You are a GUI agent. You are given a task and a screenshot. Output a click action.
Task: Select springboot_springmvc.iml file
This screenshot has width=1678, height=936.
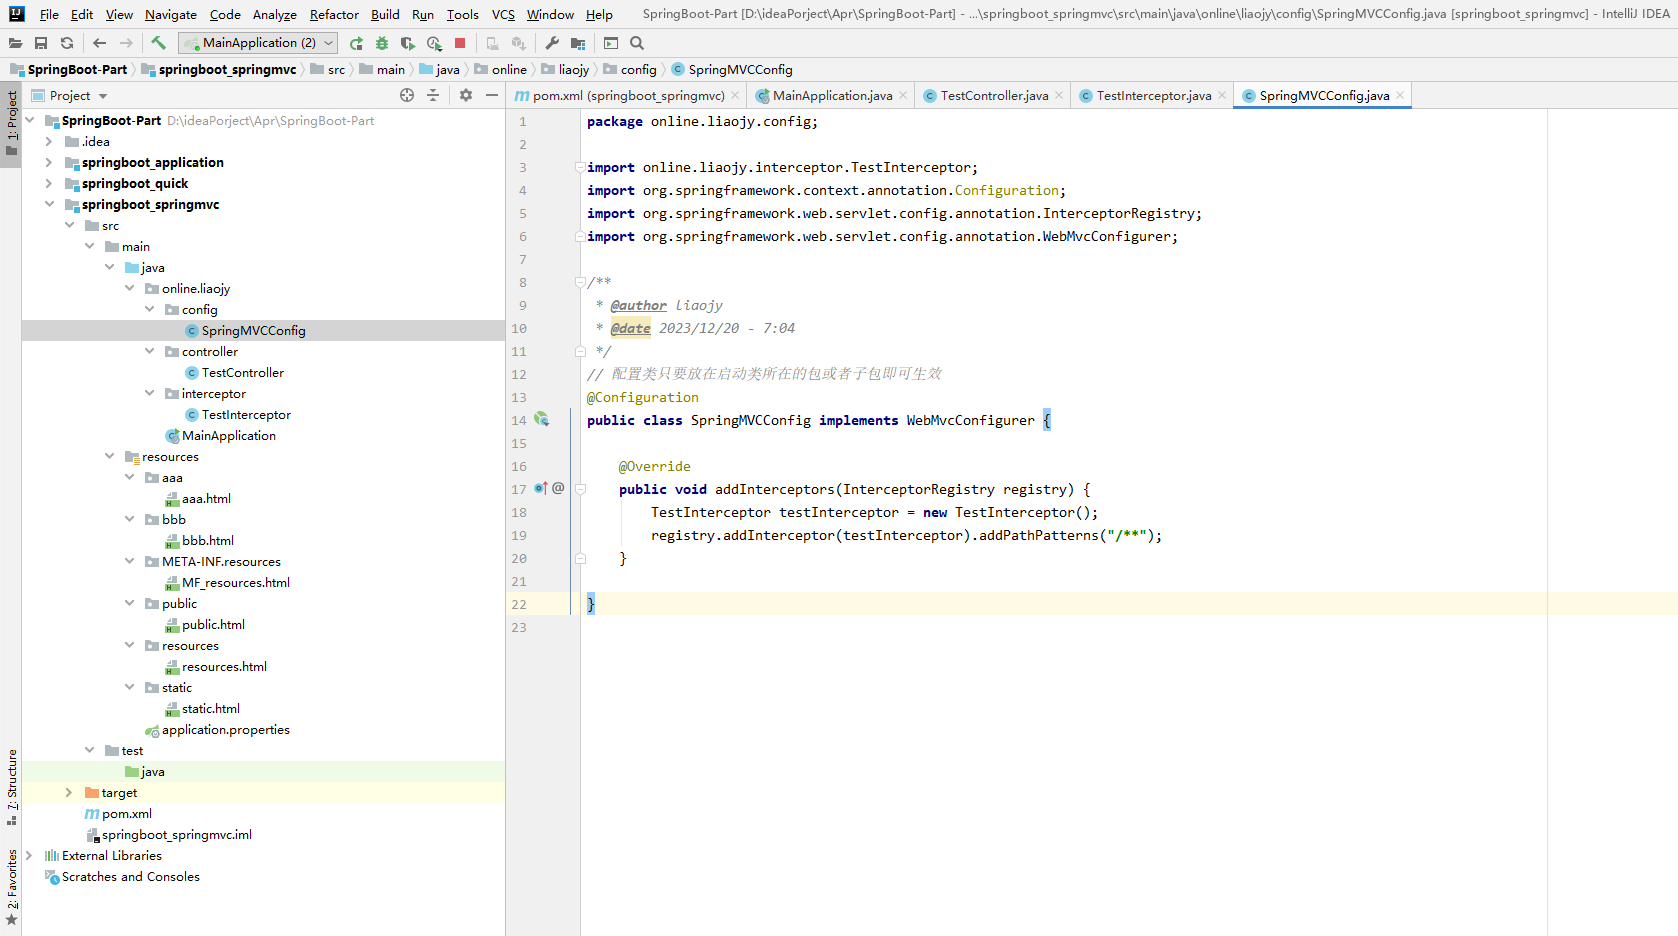pos(177,834)
